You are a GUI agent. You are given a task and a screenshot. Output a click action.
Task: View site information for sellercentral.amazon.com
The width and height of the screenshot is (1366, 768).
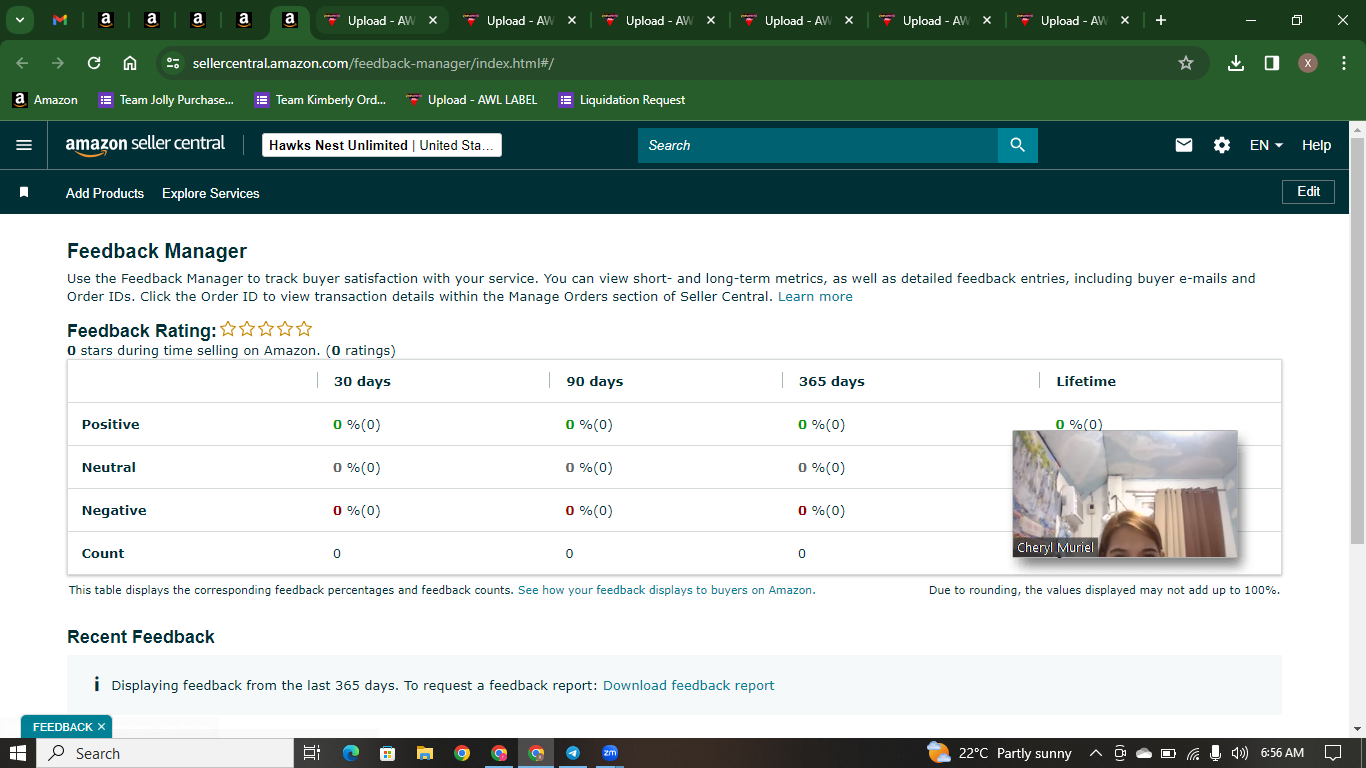coord(173,63)
